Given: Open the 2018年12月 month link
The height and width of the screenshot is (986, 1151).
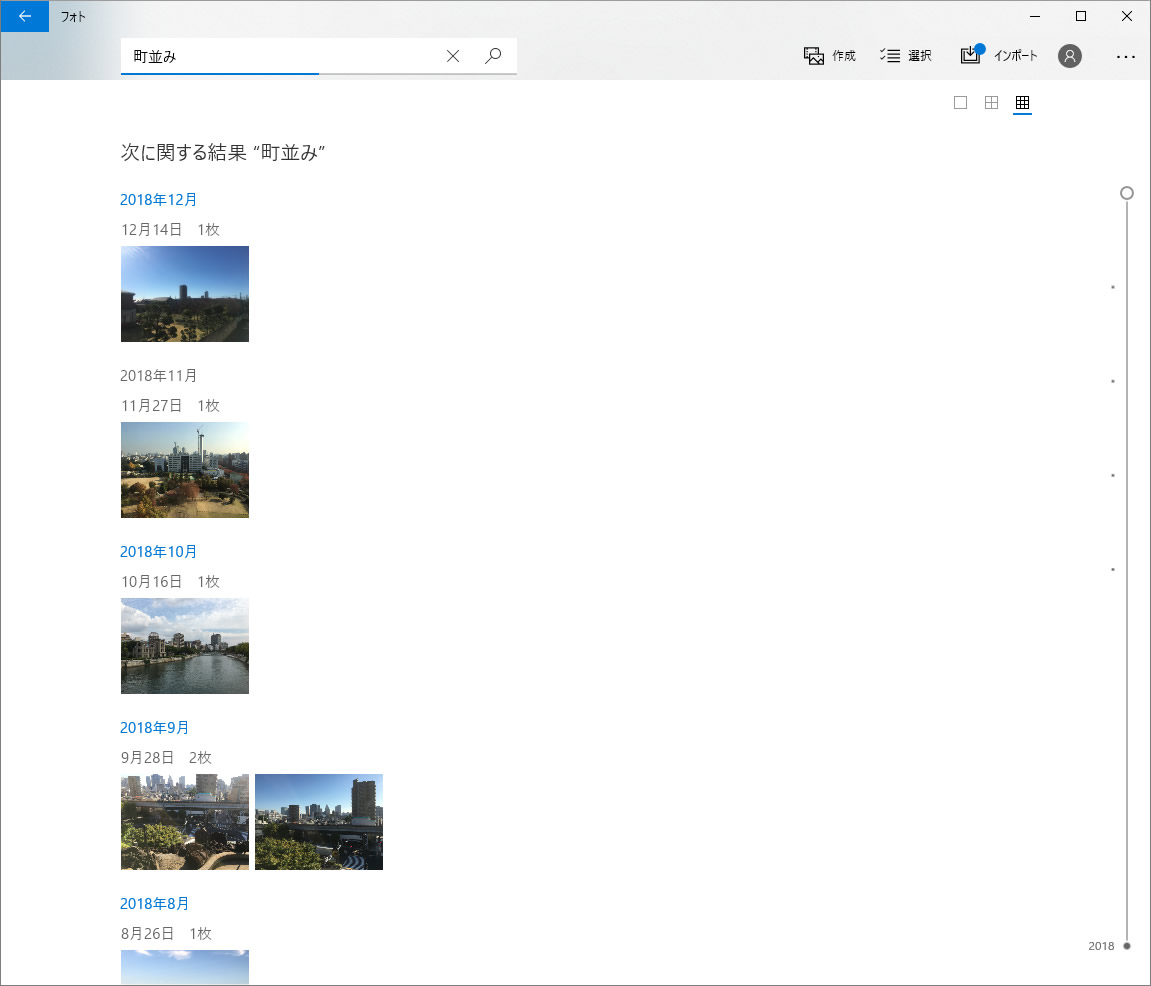Looking at the screenshot, I should [159, 200].
